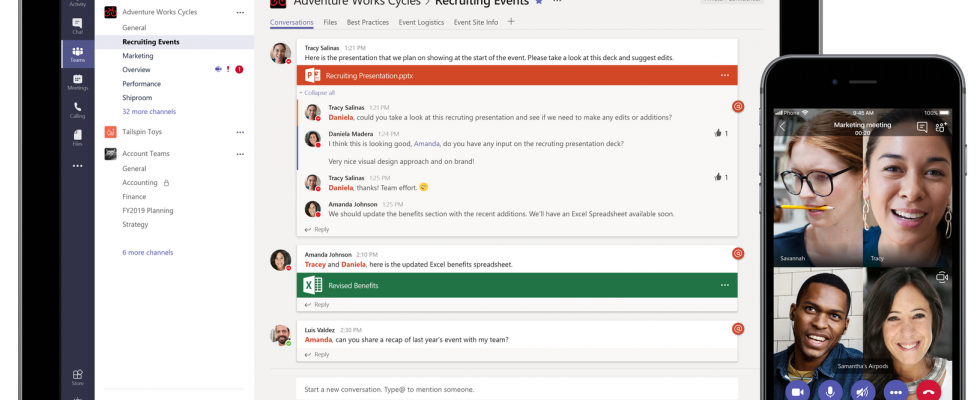This screenshot has height=400, width=980.
Task: Click the PowerPoint icon on Recruiting Presentation
Action: click(x=312, y=76)
